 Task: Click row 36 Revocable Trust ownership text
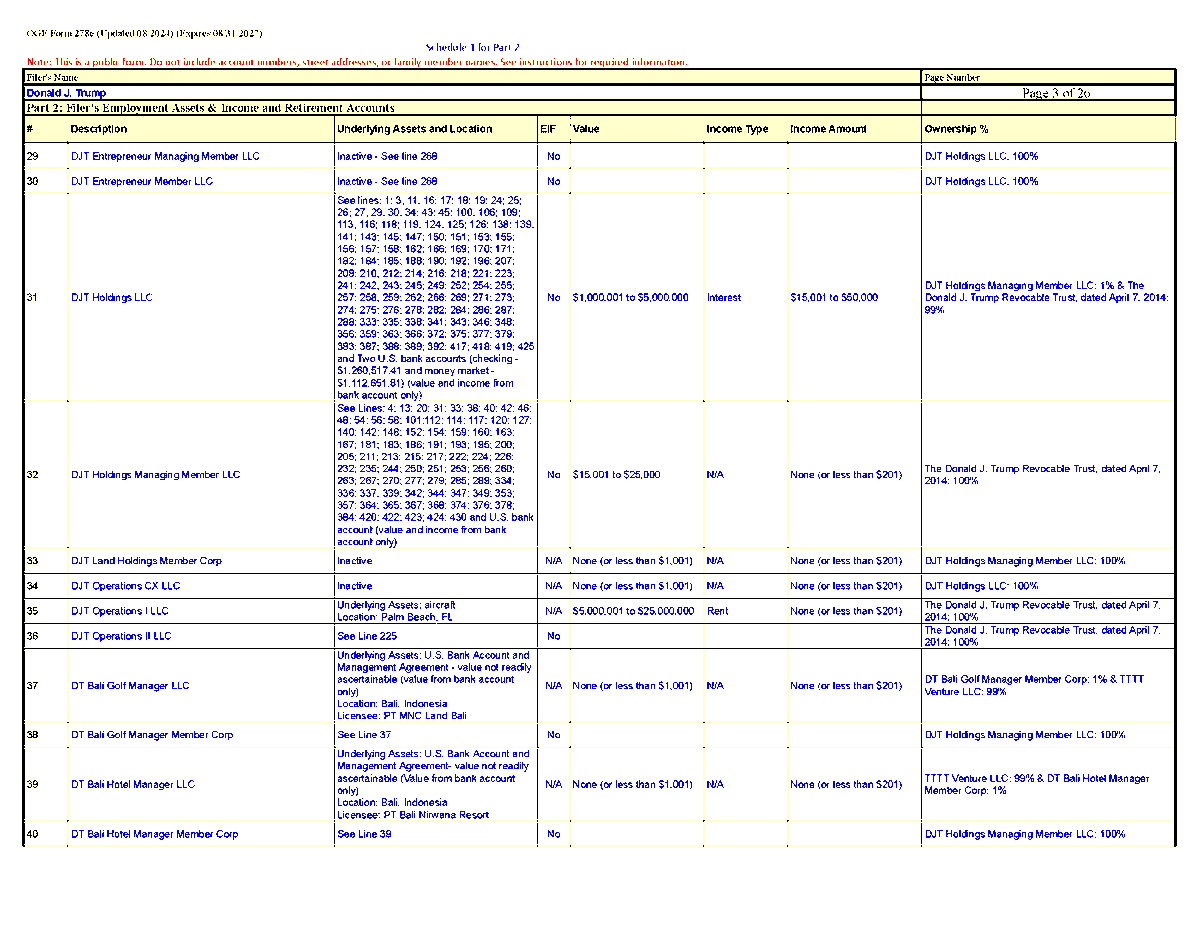pyautogui.click(x=1043, y=636)
